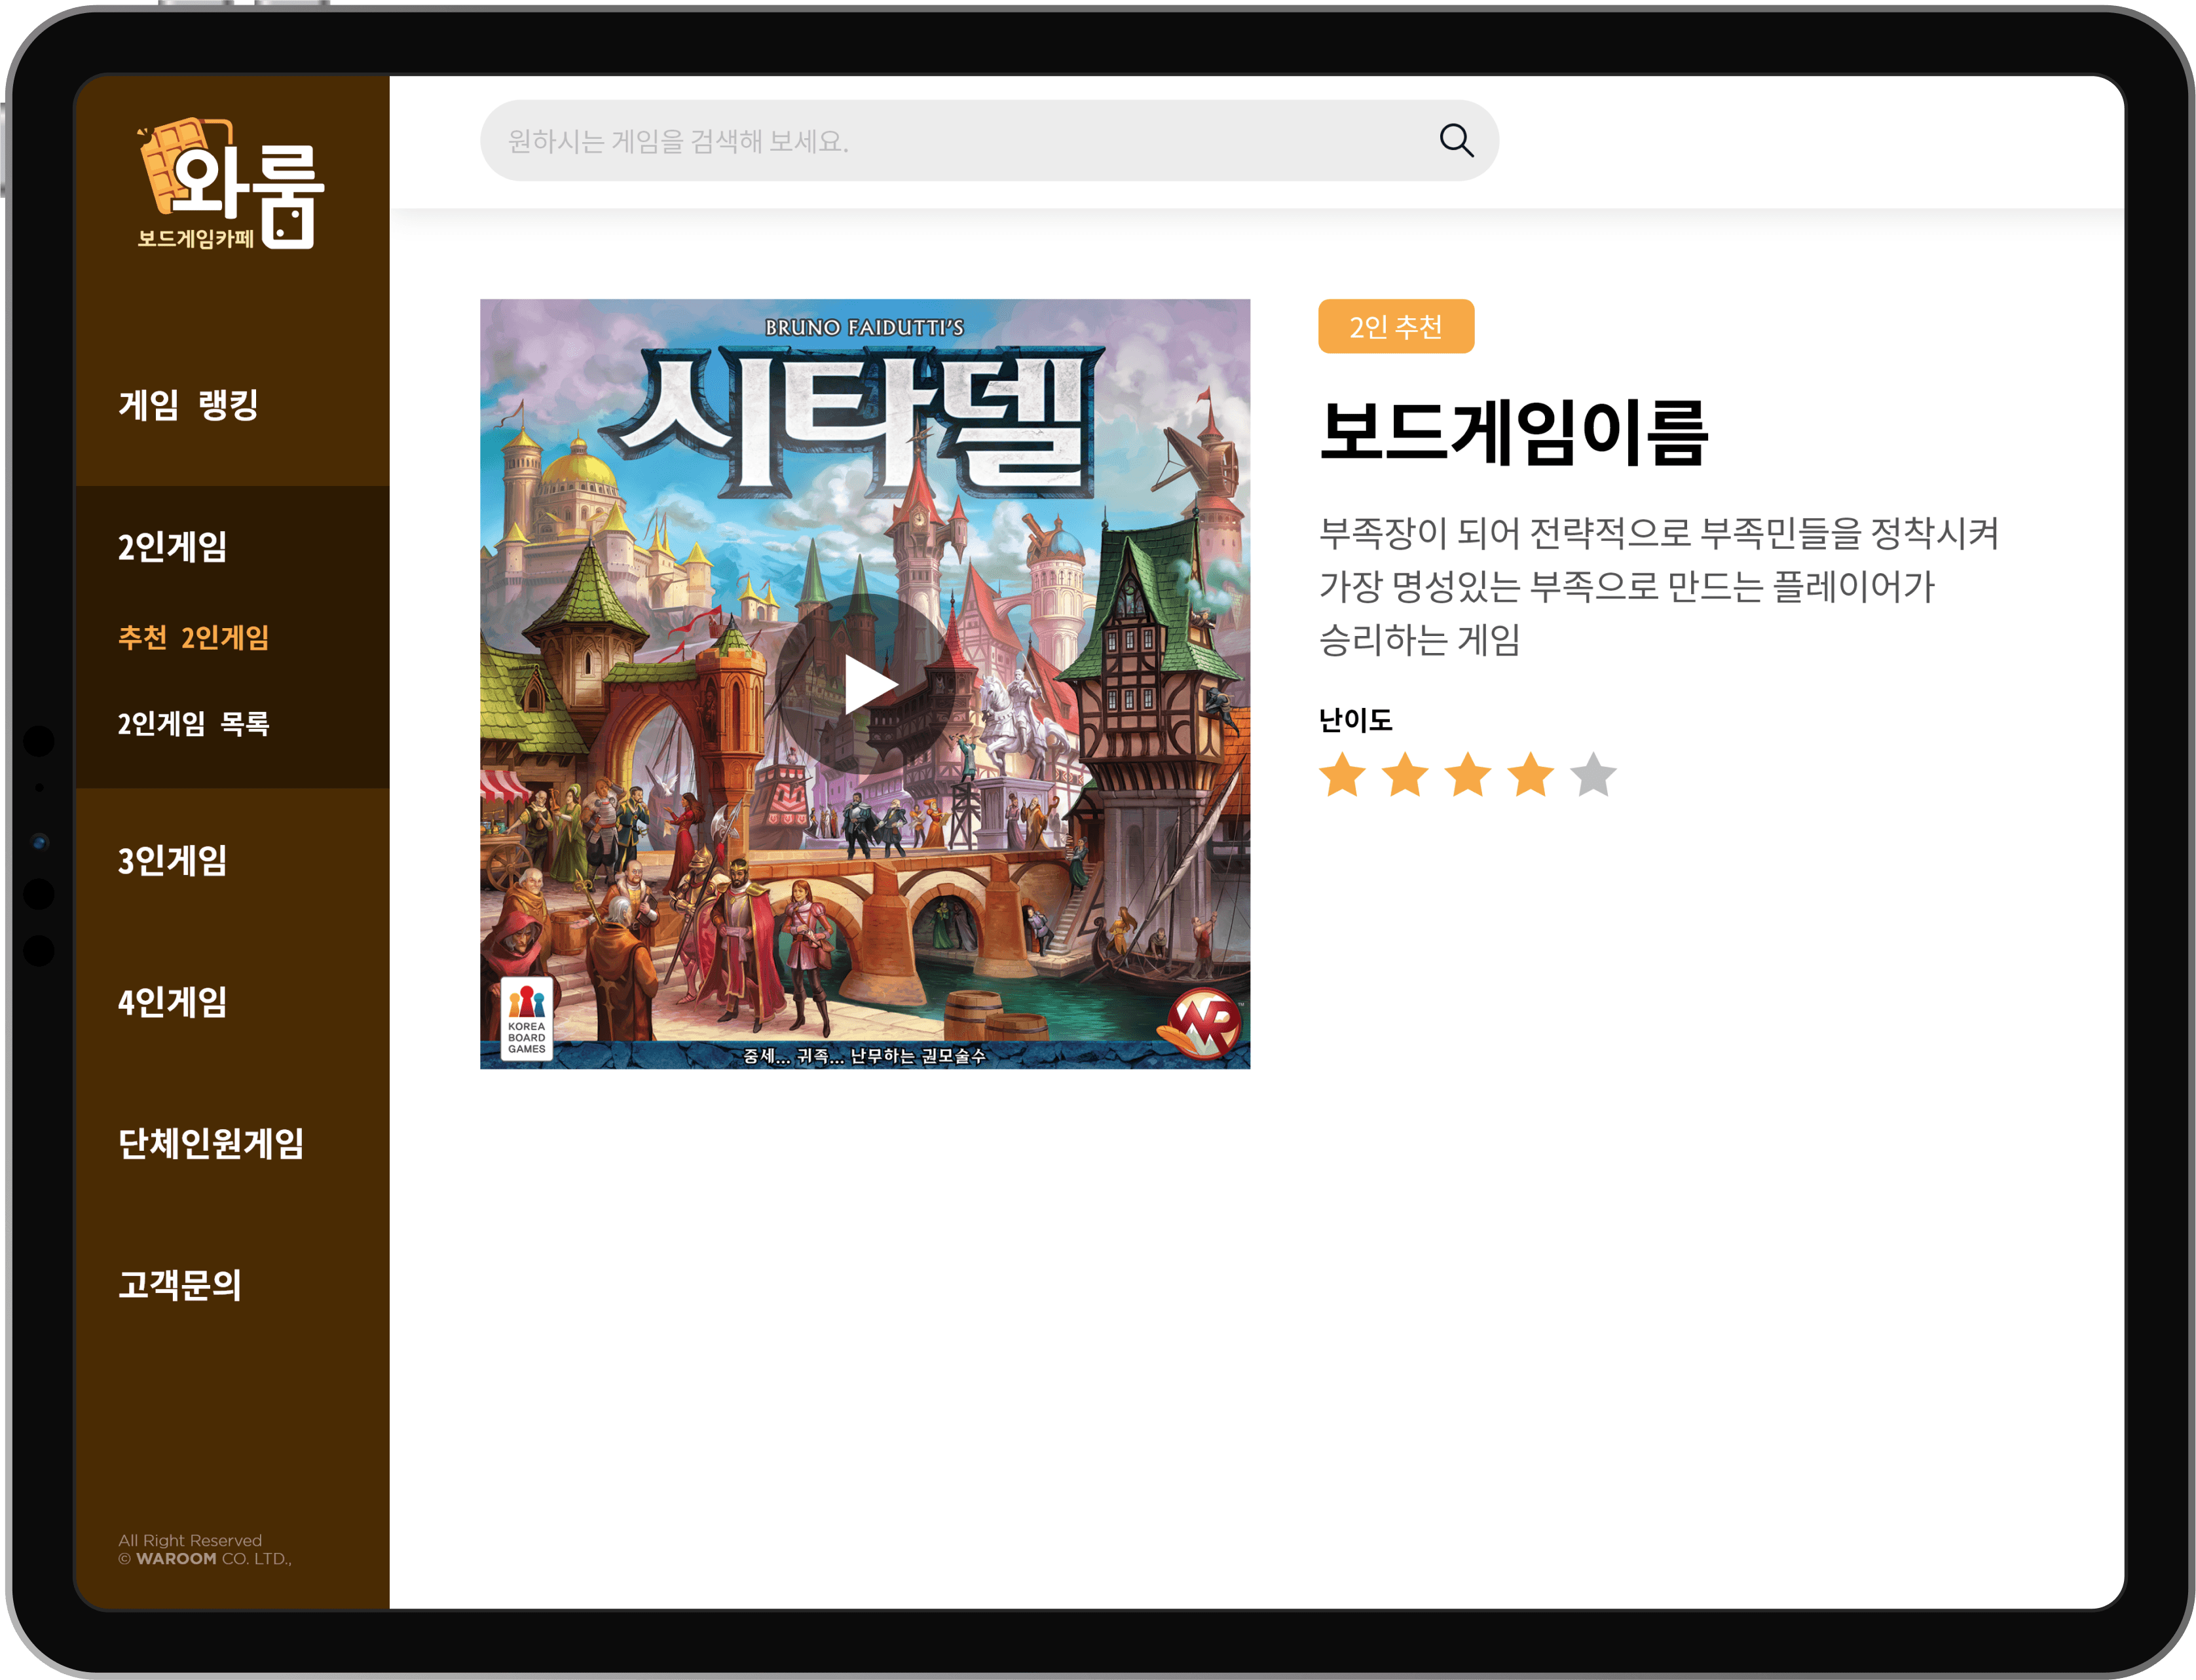Click the 난이도 label
The width and height of the screenshot is (2196, 1680).
pyautogui.click(x=1355, y=720)
